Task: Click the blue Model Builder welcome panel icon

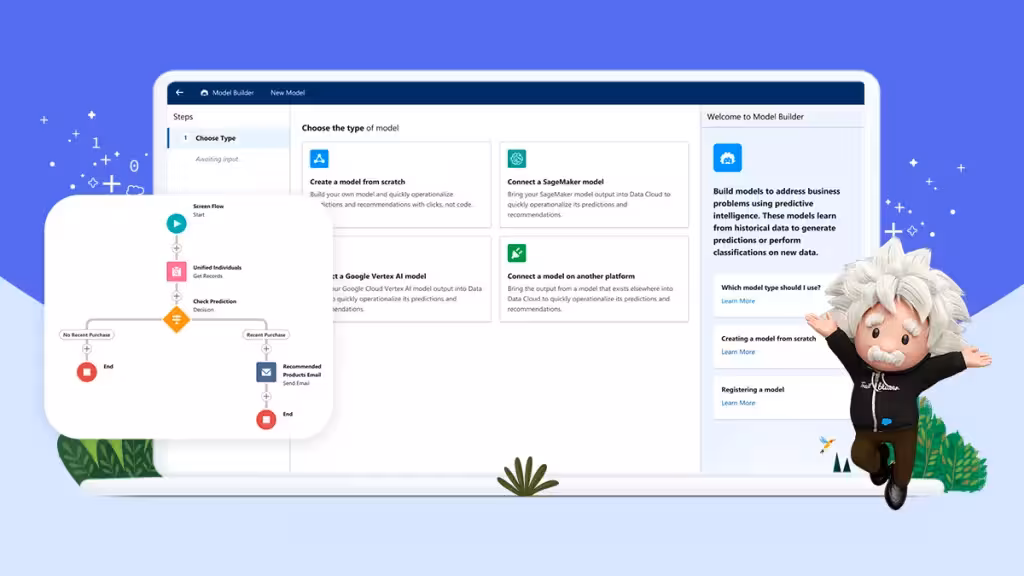Action: pos(727,158)
